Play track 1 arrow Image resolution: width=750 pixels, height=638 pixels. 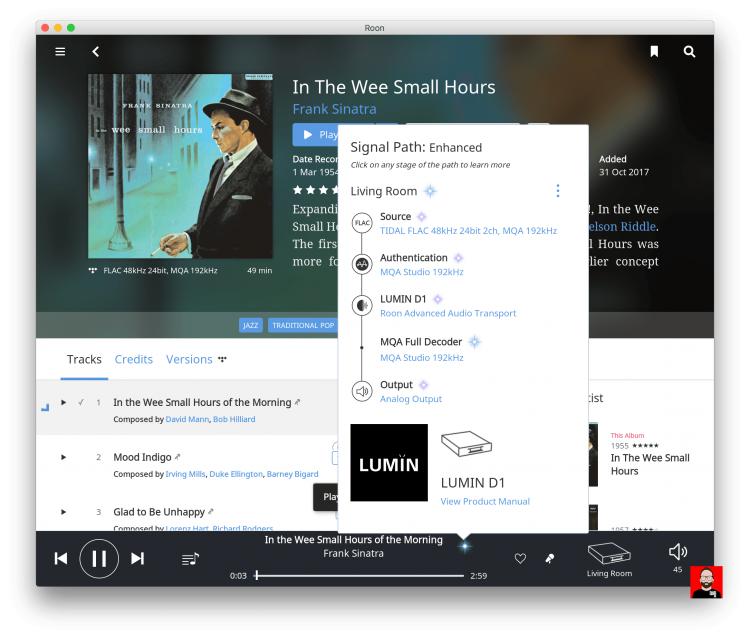(63, 403)
